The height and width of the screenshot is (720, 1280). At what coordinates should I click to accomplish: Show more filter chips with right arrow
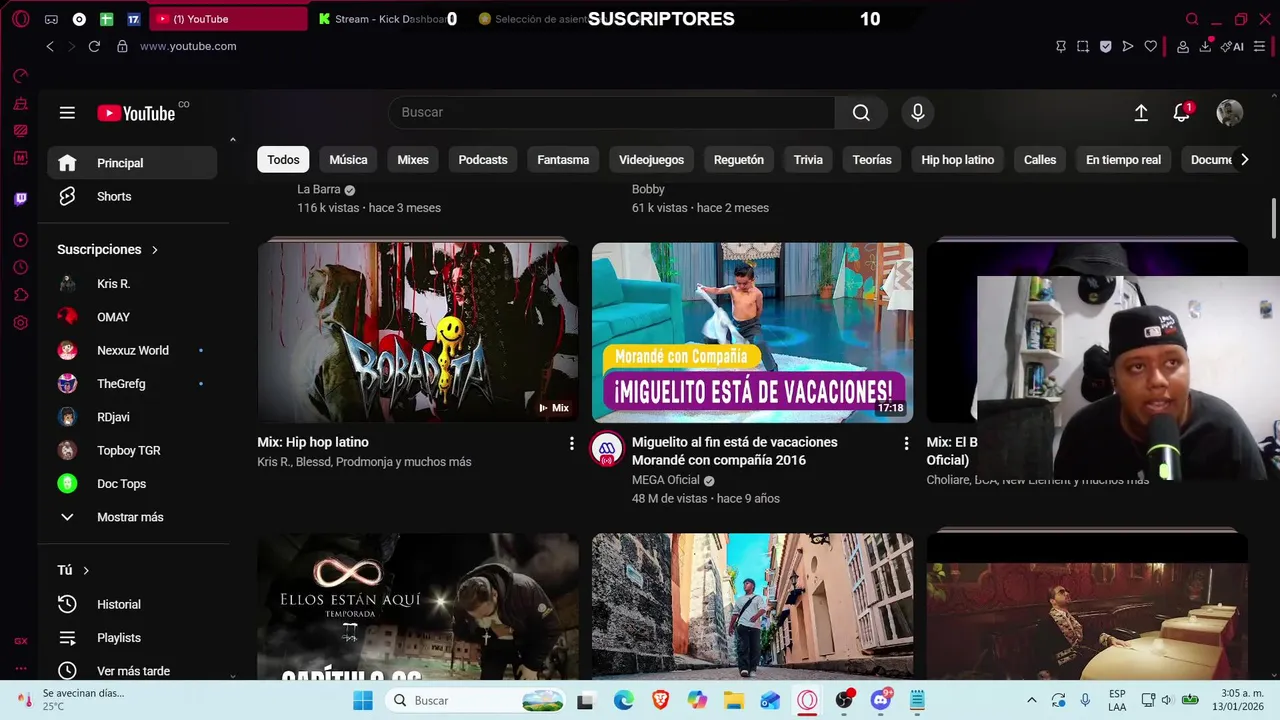click(x=1244, y=160)
